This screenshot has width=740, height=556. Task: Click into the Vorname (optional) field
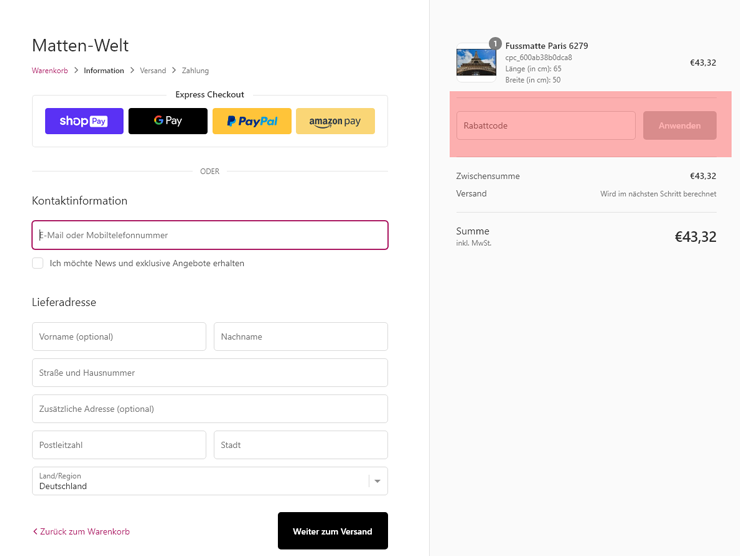(x=119, y=337)
